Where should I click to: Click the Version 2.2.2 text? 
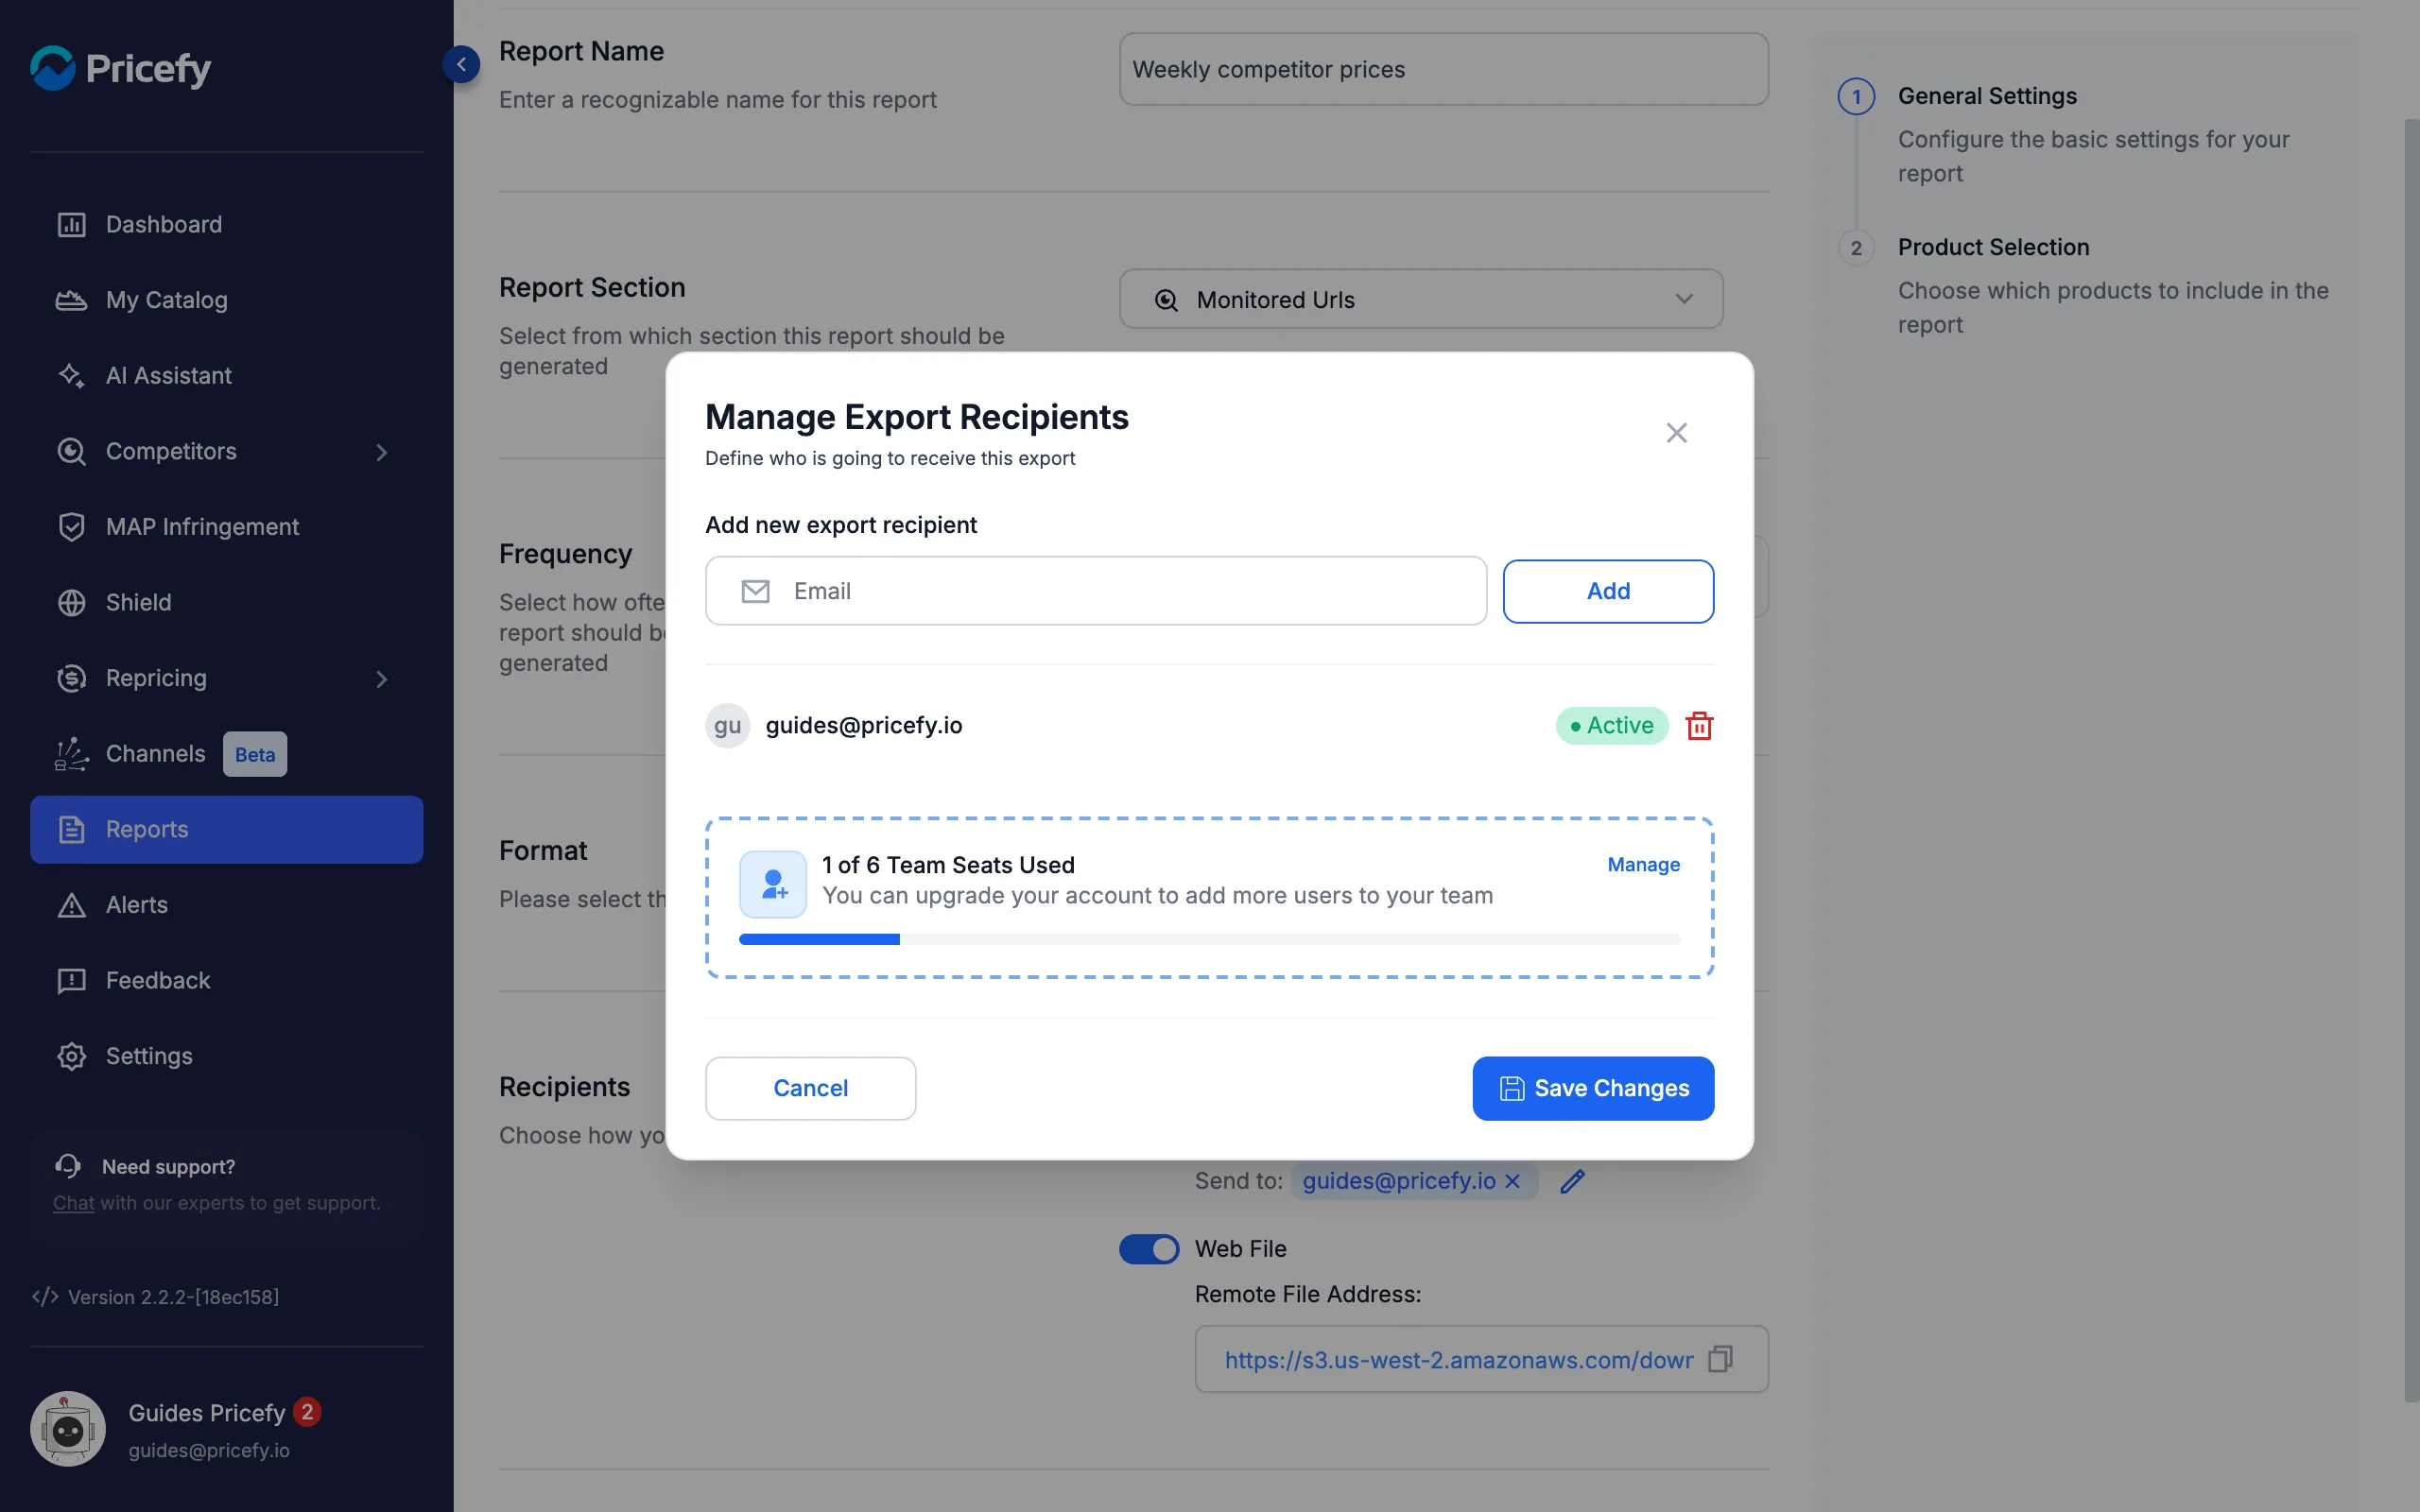point(173,1297)
